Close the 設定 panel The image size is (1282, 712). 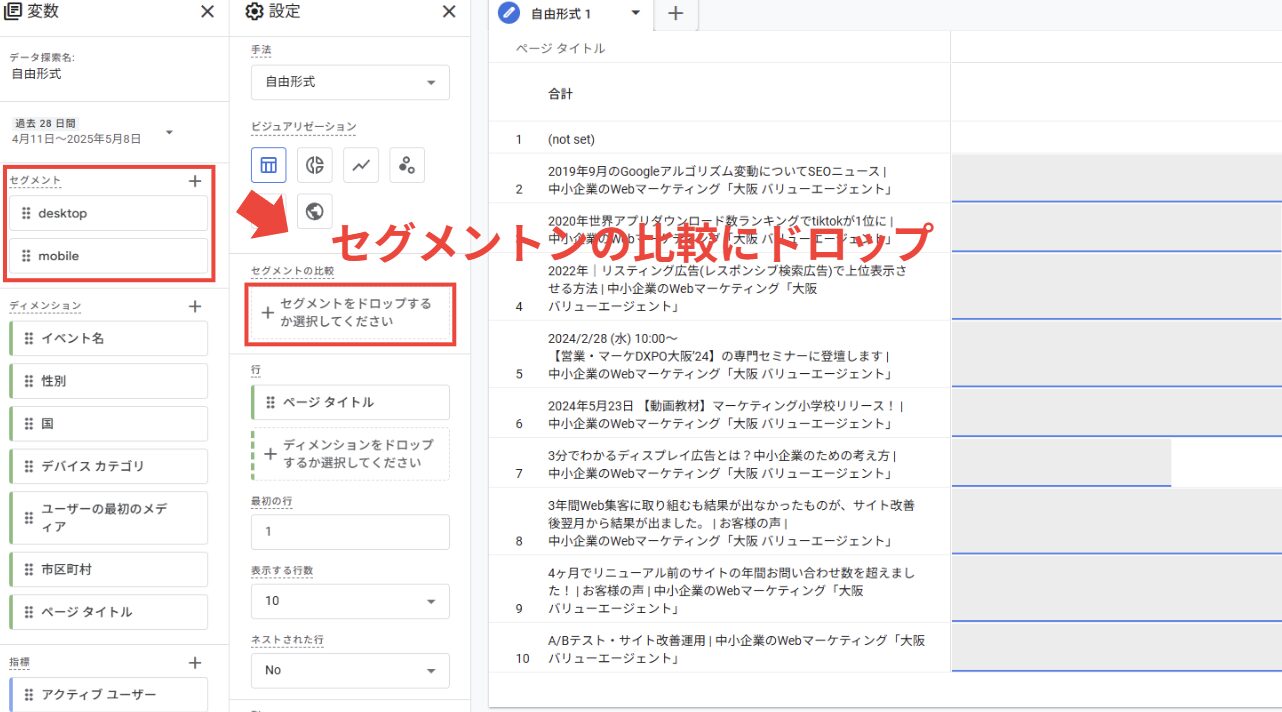point(449,12)
